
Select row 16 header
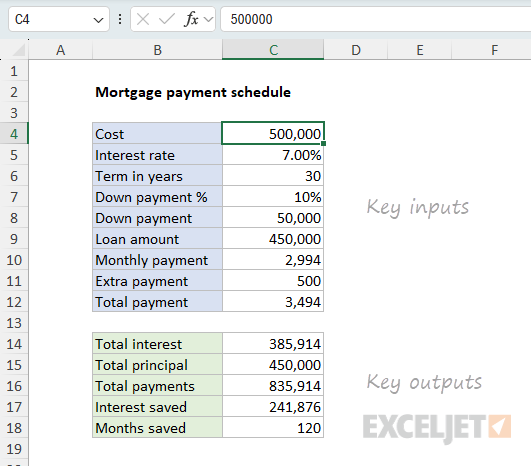coord(14,386)
